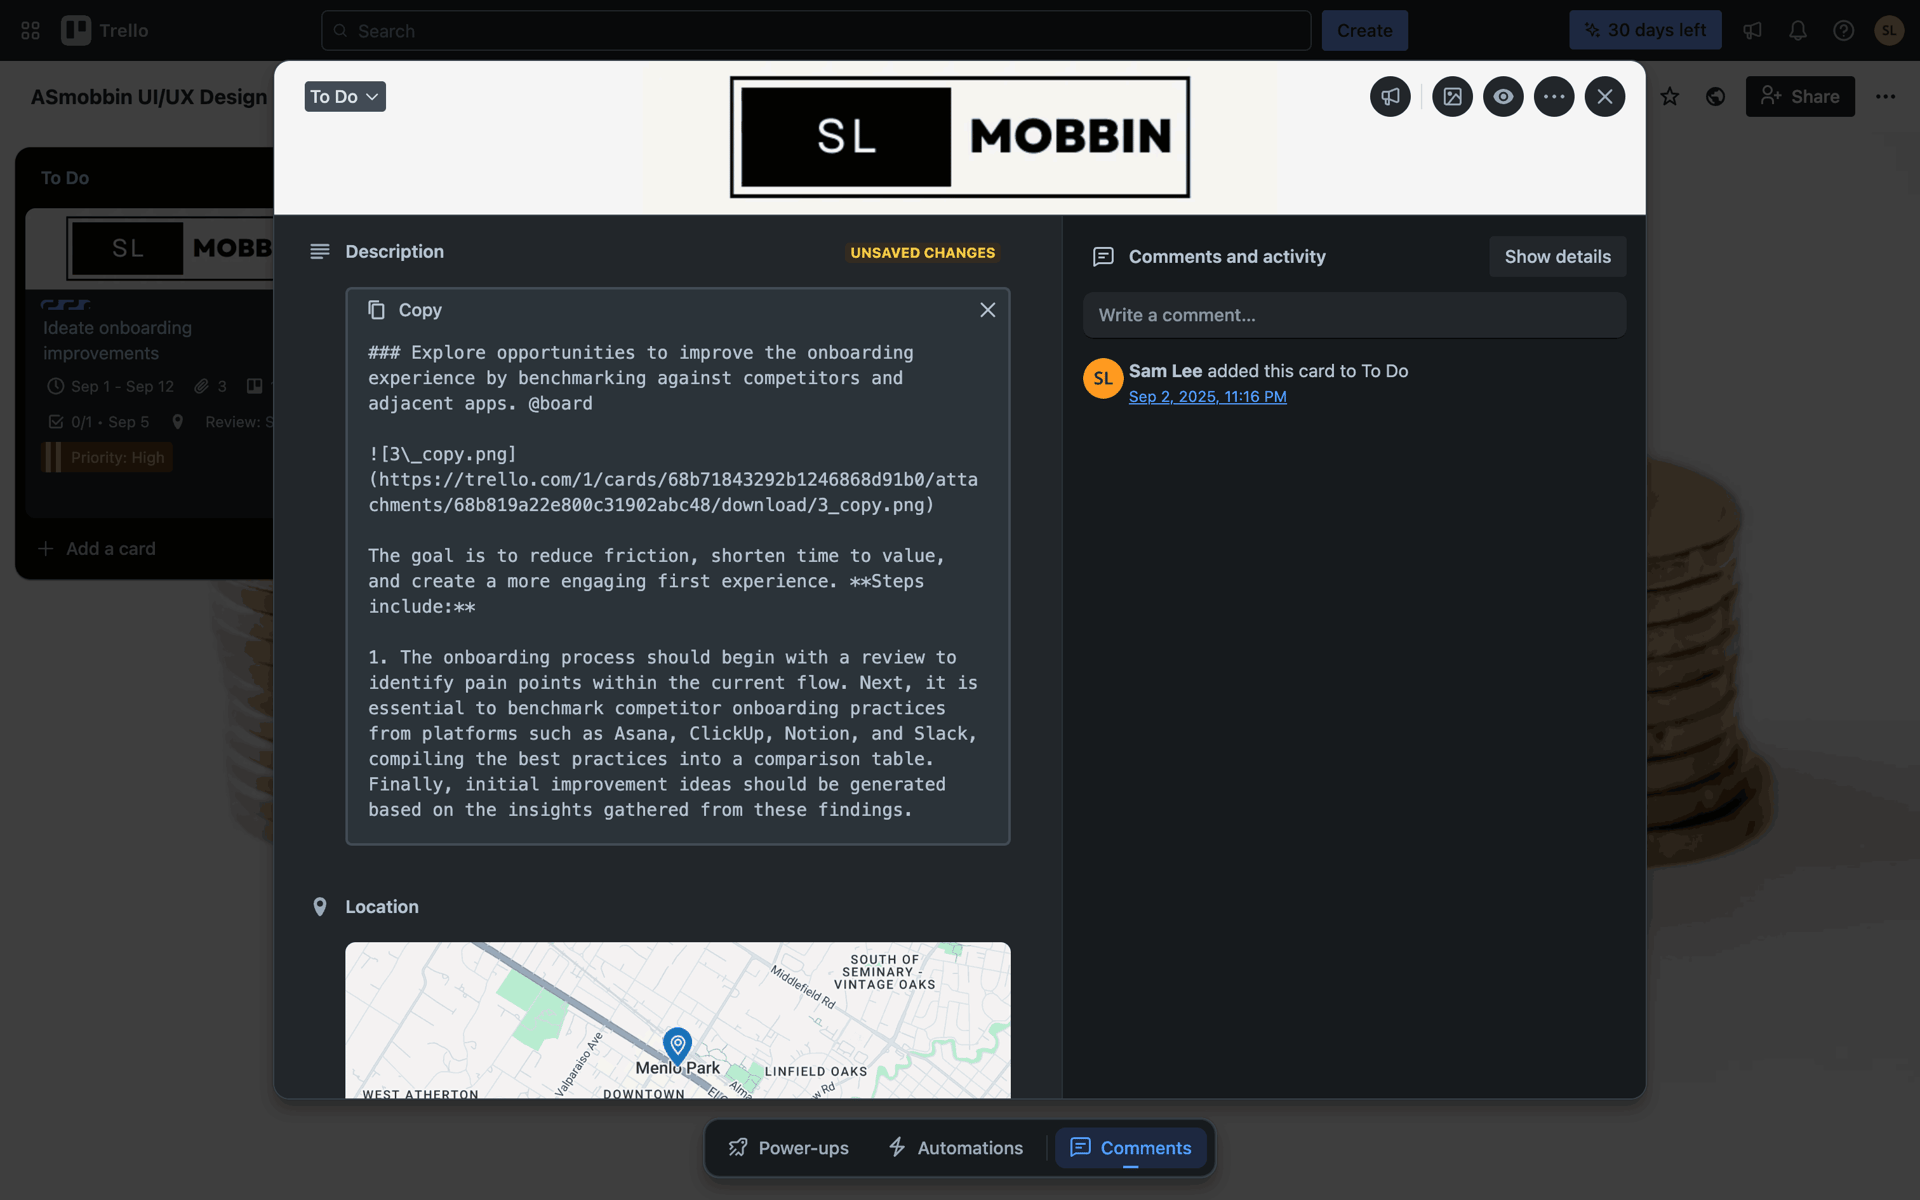
Task: Open the notifications bell
Action: click(1798, 31)
